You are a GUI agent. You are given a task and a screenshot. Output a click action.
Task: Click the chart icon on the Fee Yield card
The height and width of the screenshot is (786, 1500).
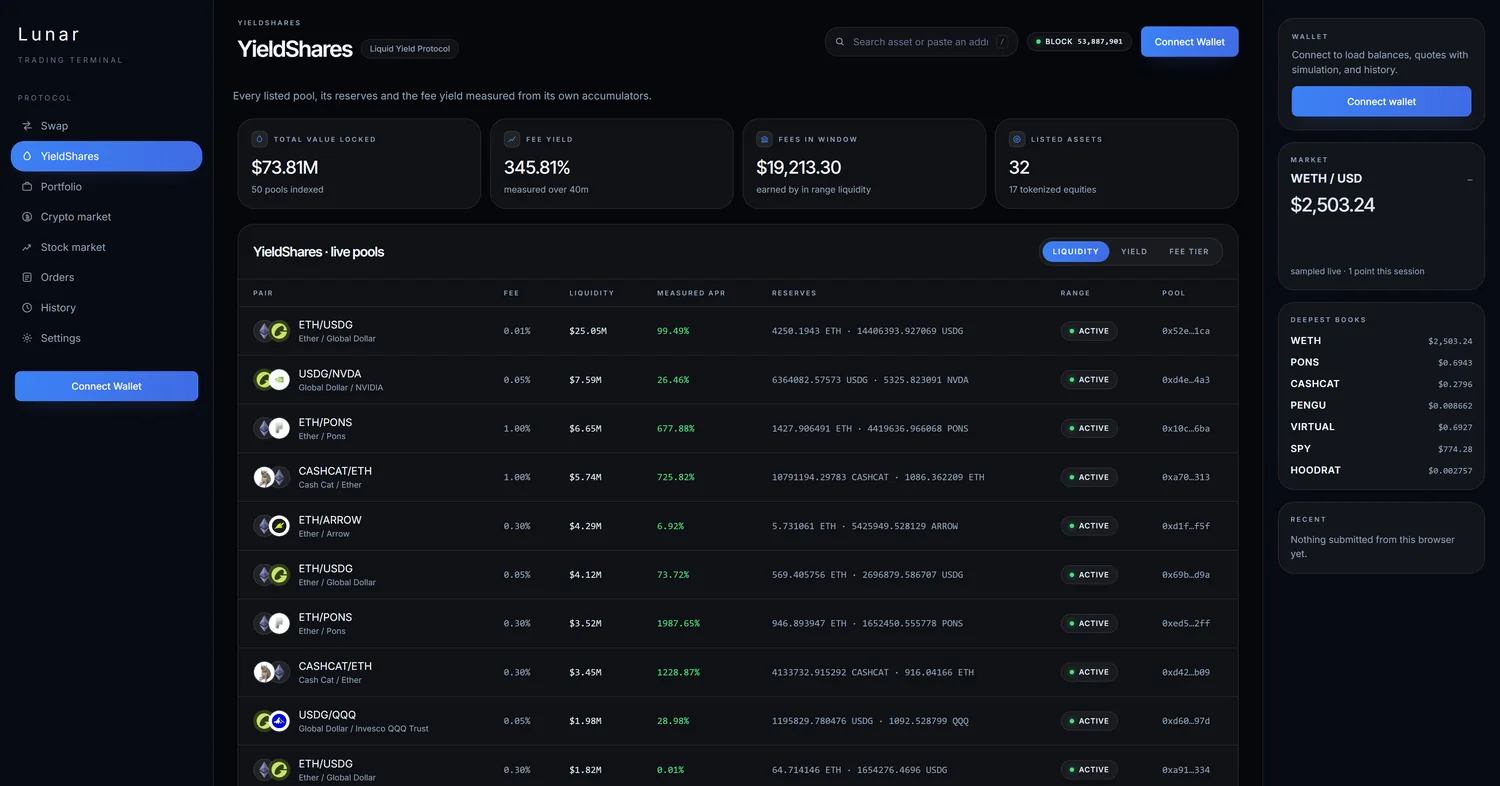click(512, 139)
